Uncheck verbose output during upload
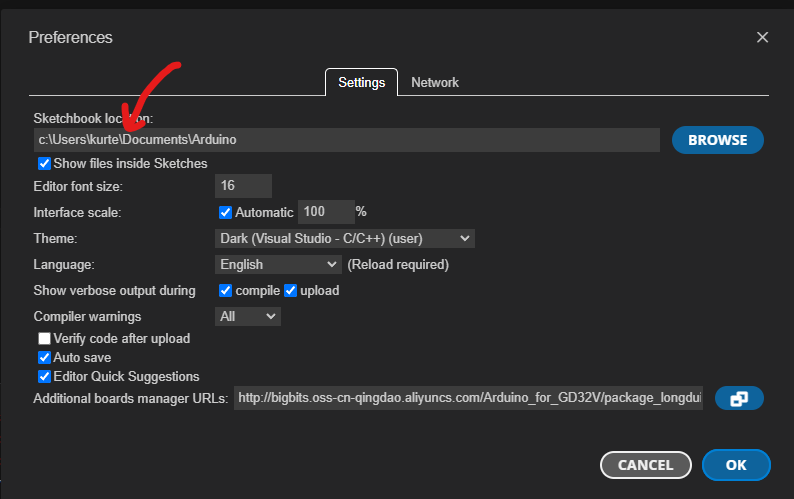 [291, 291]
